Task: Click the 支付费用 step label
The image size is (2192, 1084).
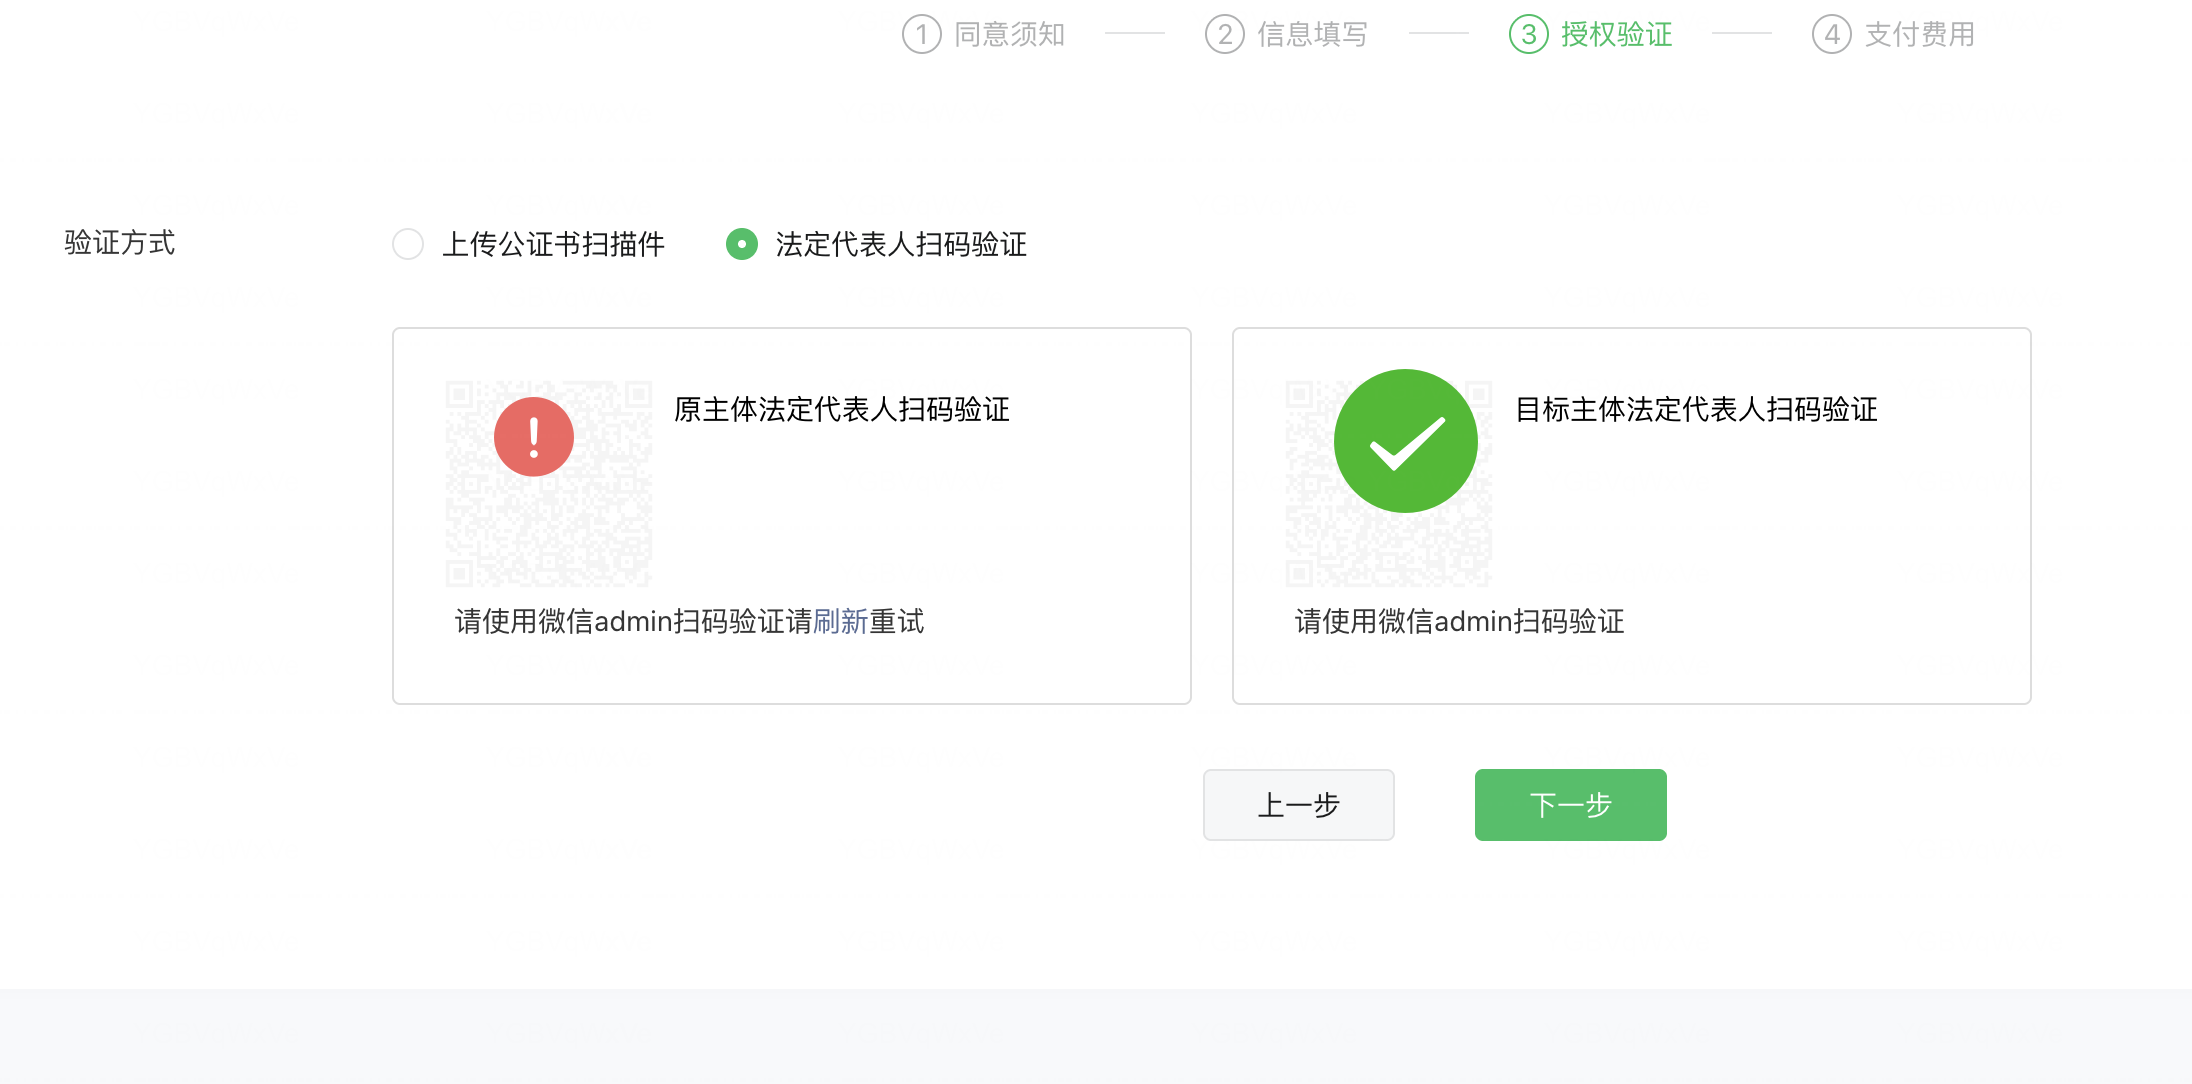Action: coord(1919,35)
